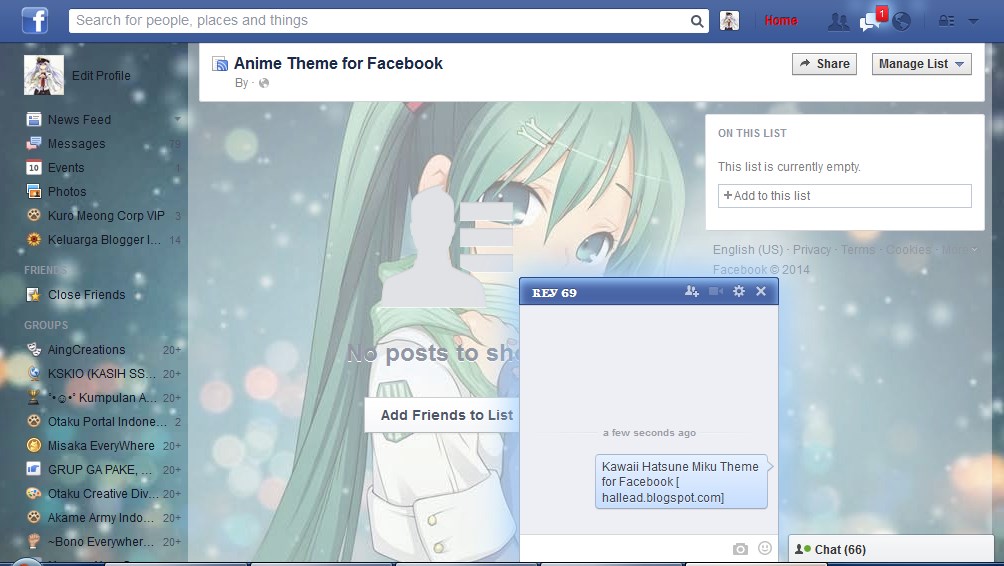Expand the account settings dropdown arrow
This screenshot has height=566, width=1004.
(x=973, y=21)
